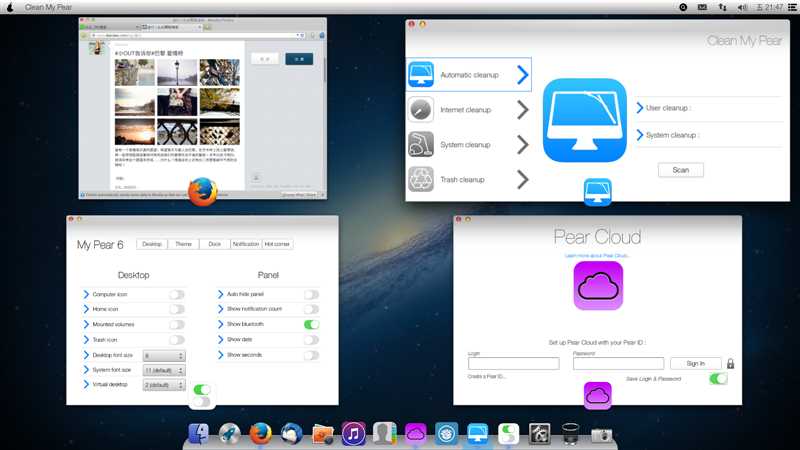Open the blue package manager dock icon
This screenshot has height=450, width=800.
(446, 434)
